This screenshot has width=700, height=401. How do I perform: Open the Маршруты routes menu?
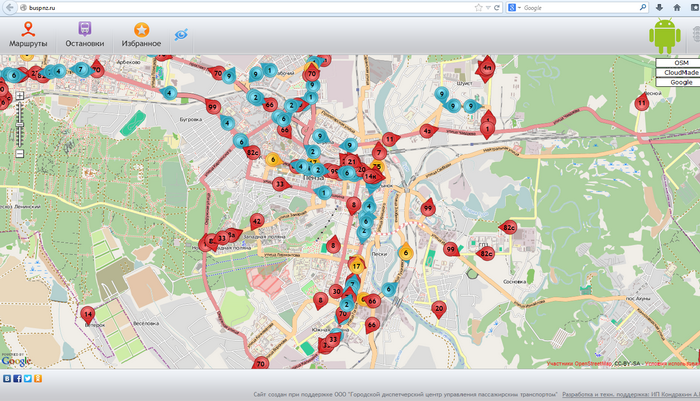(28, 35)
